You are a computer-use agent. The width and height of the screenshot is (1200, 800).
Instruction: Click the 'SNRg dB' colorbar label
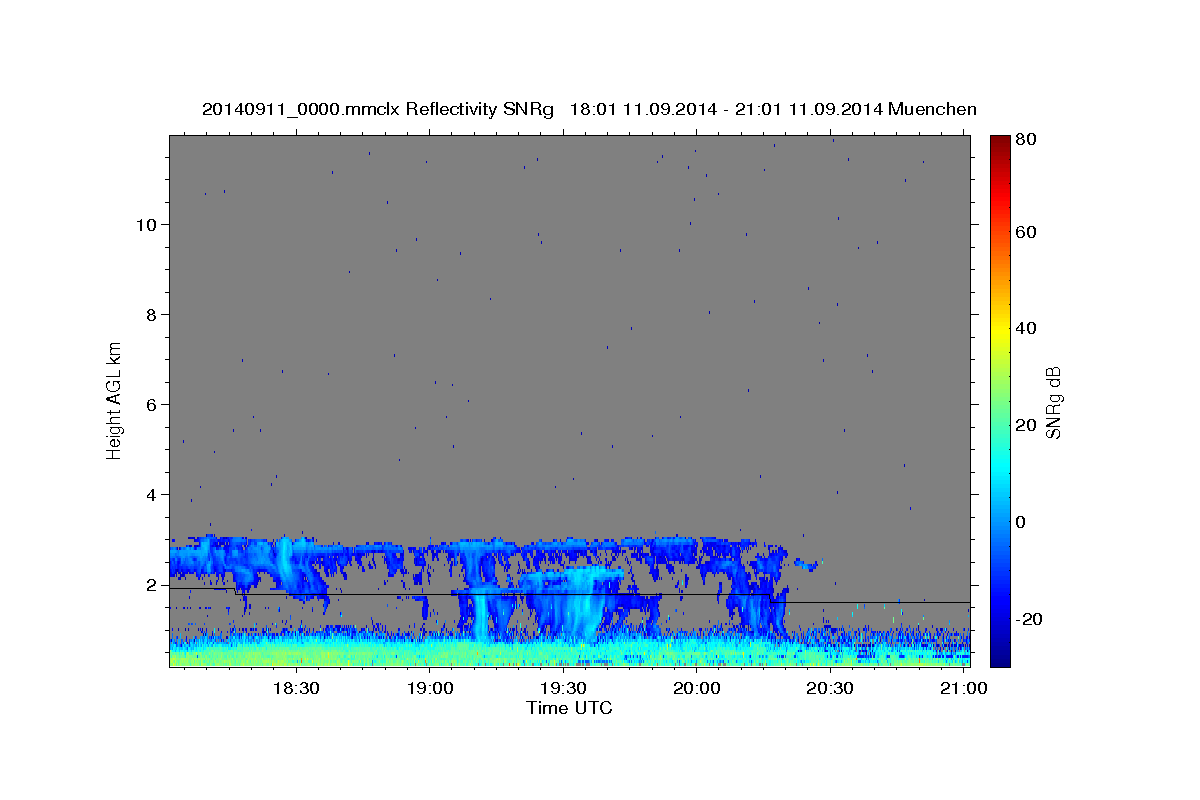(x=1053, y=402)
